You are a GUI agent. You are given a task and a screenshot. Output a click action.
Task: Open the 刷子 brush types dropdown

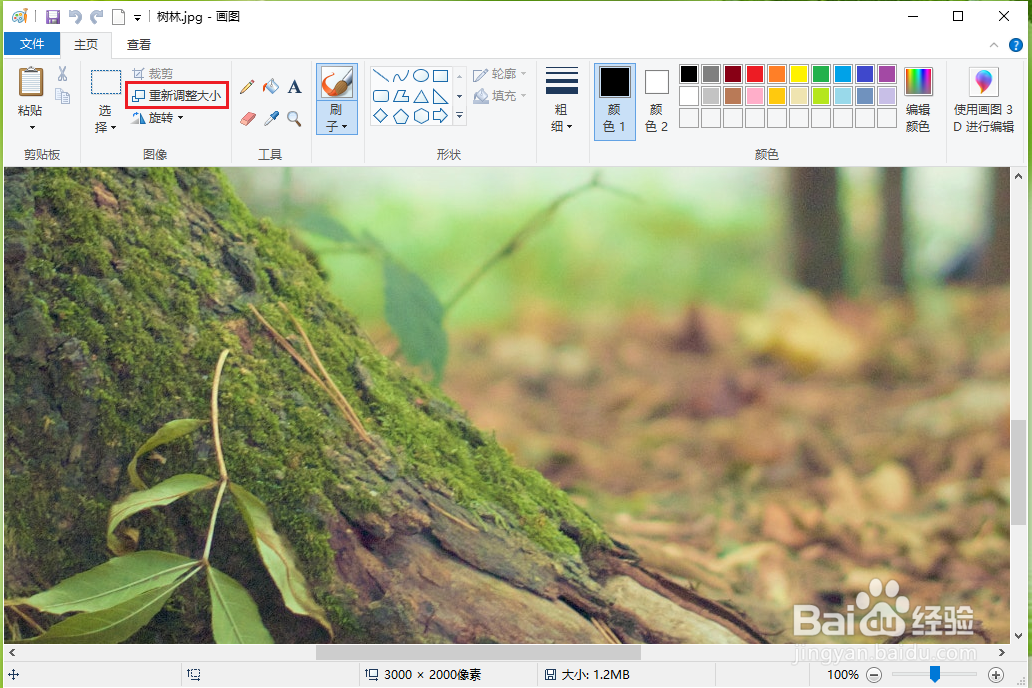pyautogui.click(x=337, y=118)
